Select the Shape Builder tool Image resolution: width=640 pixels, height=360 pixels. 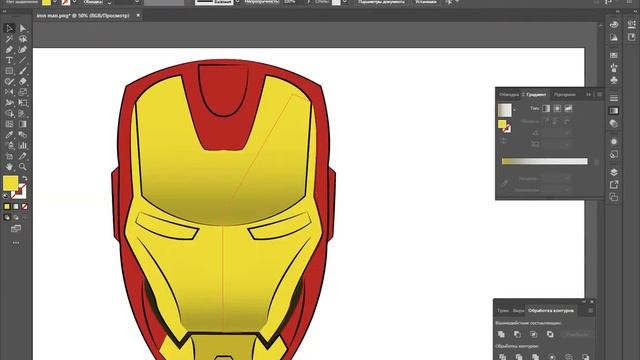click(x=9, y=113)
